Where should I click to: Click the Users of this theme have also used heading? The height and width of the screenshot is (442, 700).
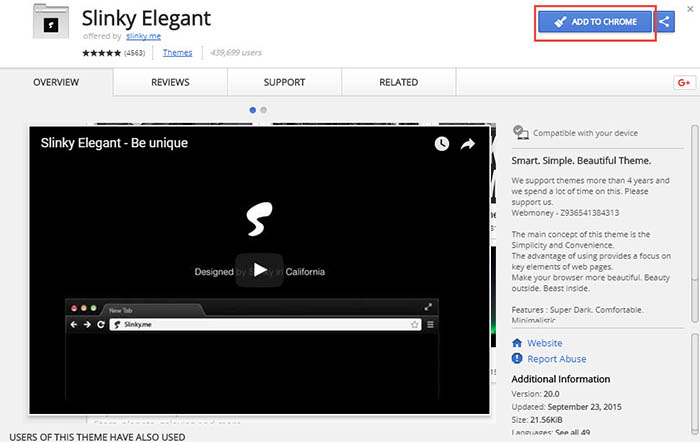97,437
